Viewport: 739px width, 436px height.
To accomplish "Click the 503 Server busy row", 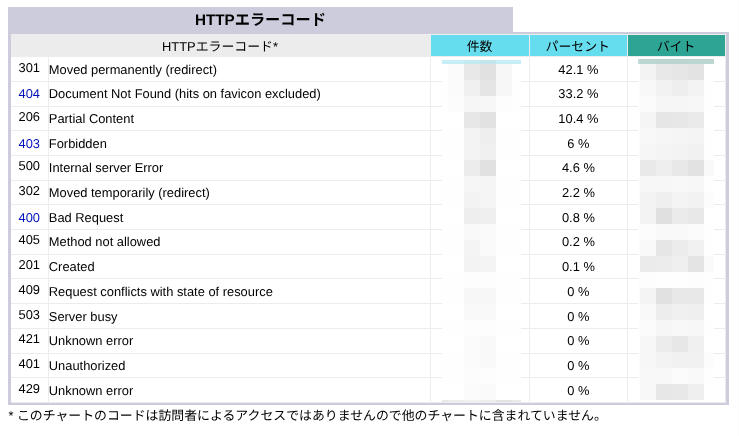I will click(368, 316).
